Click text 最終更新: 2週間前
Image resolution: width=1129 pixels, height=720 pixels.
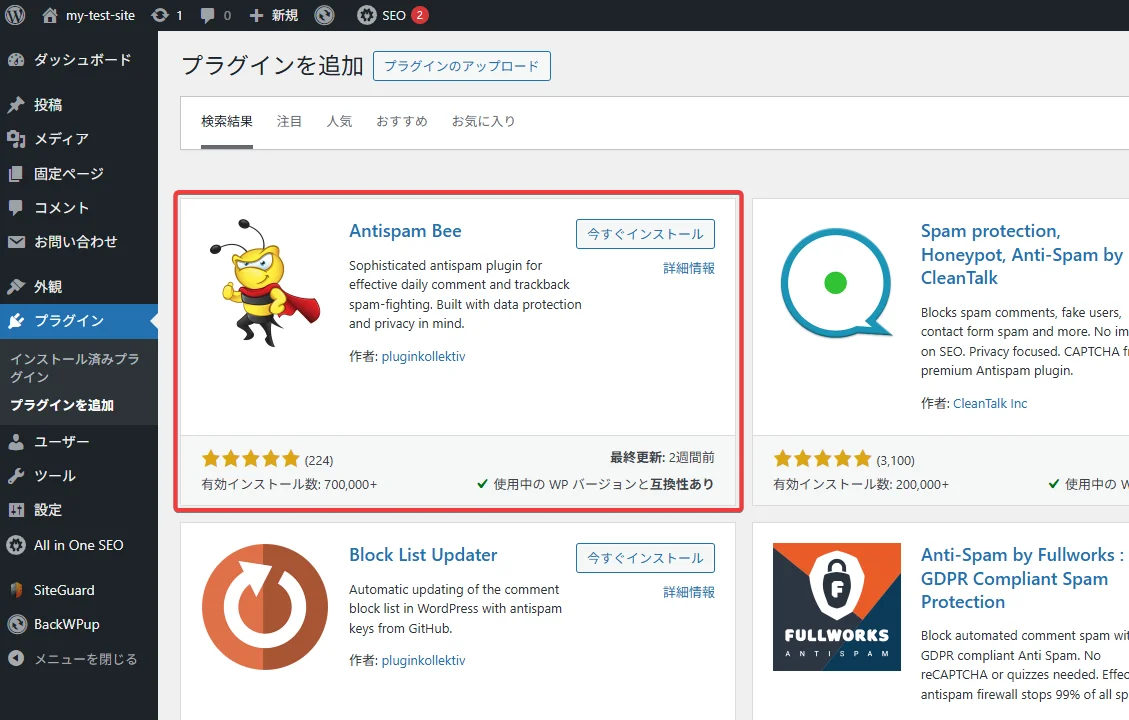click(x=662, y=457)
